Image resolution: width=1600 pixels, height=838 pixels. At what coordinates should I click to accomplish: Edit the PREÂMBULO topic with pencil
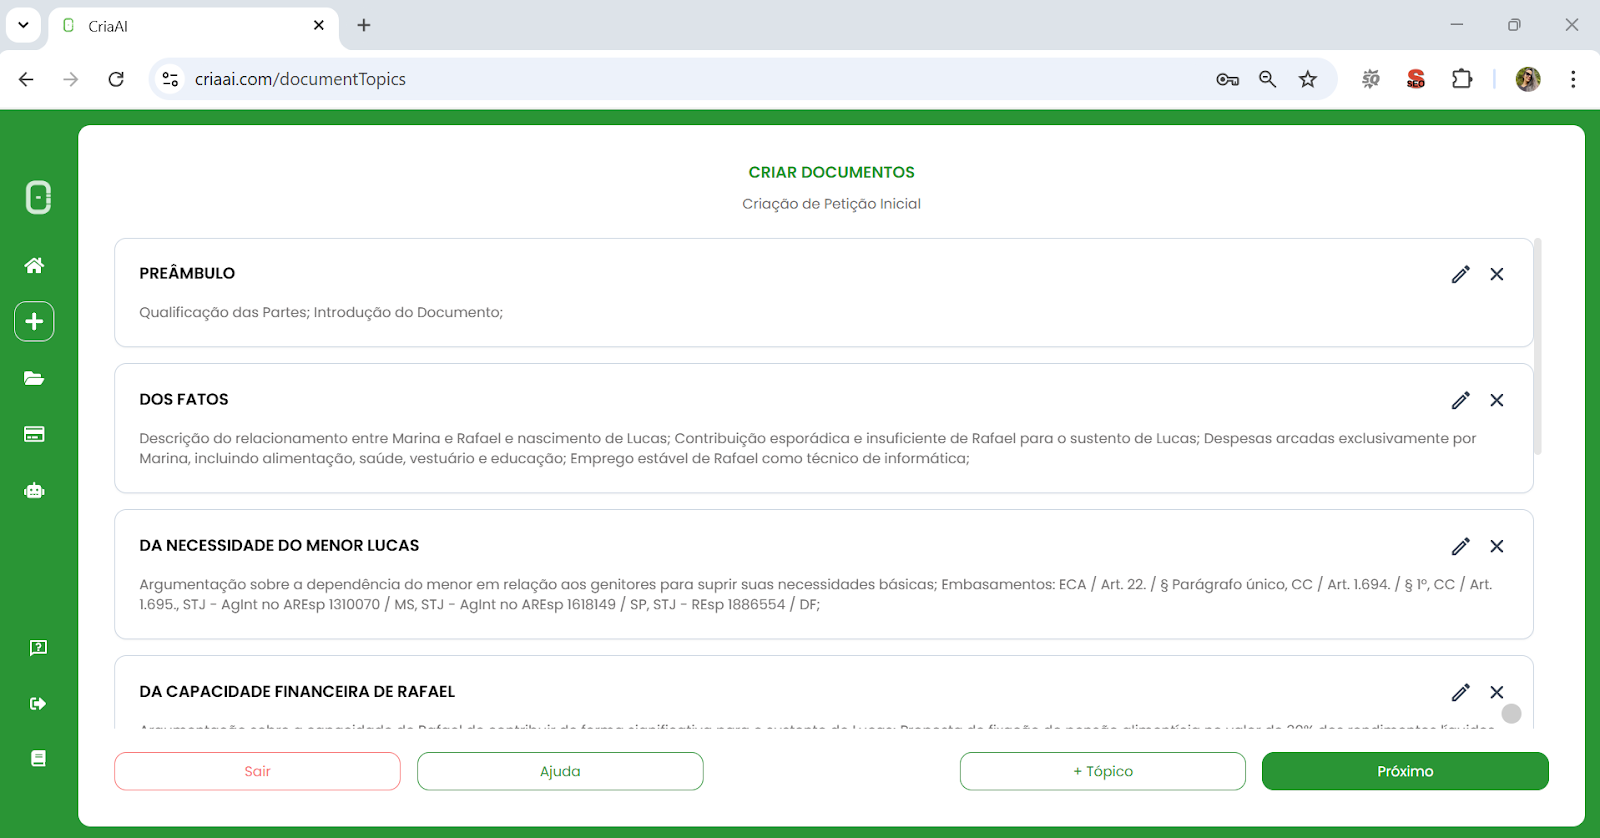click(1460, 274)
